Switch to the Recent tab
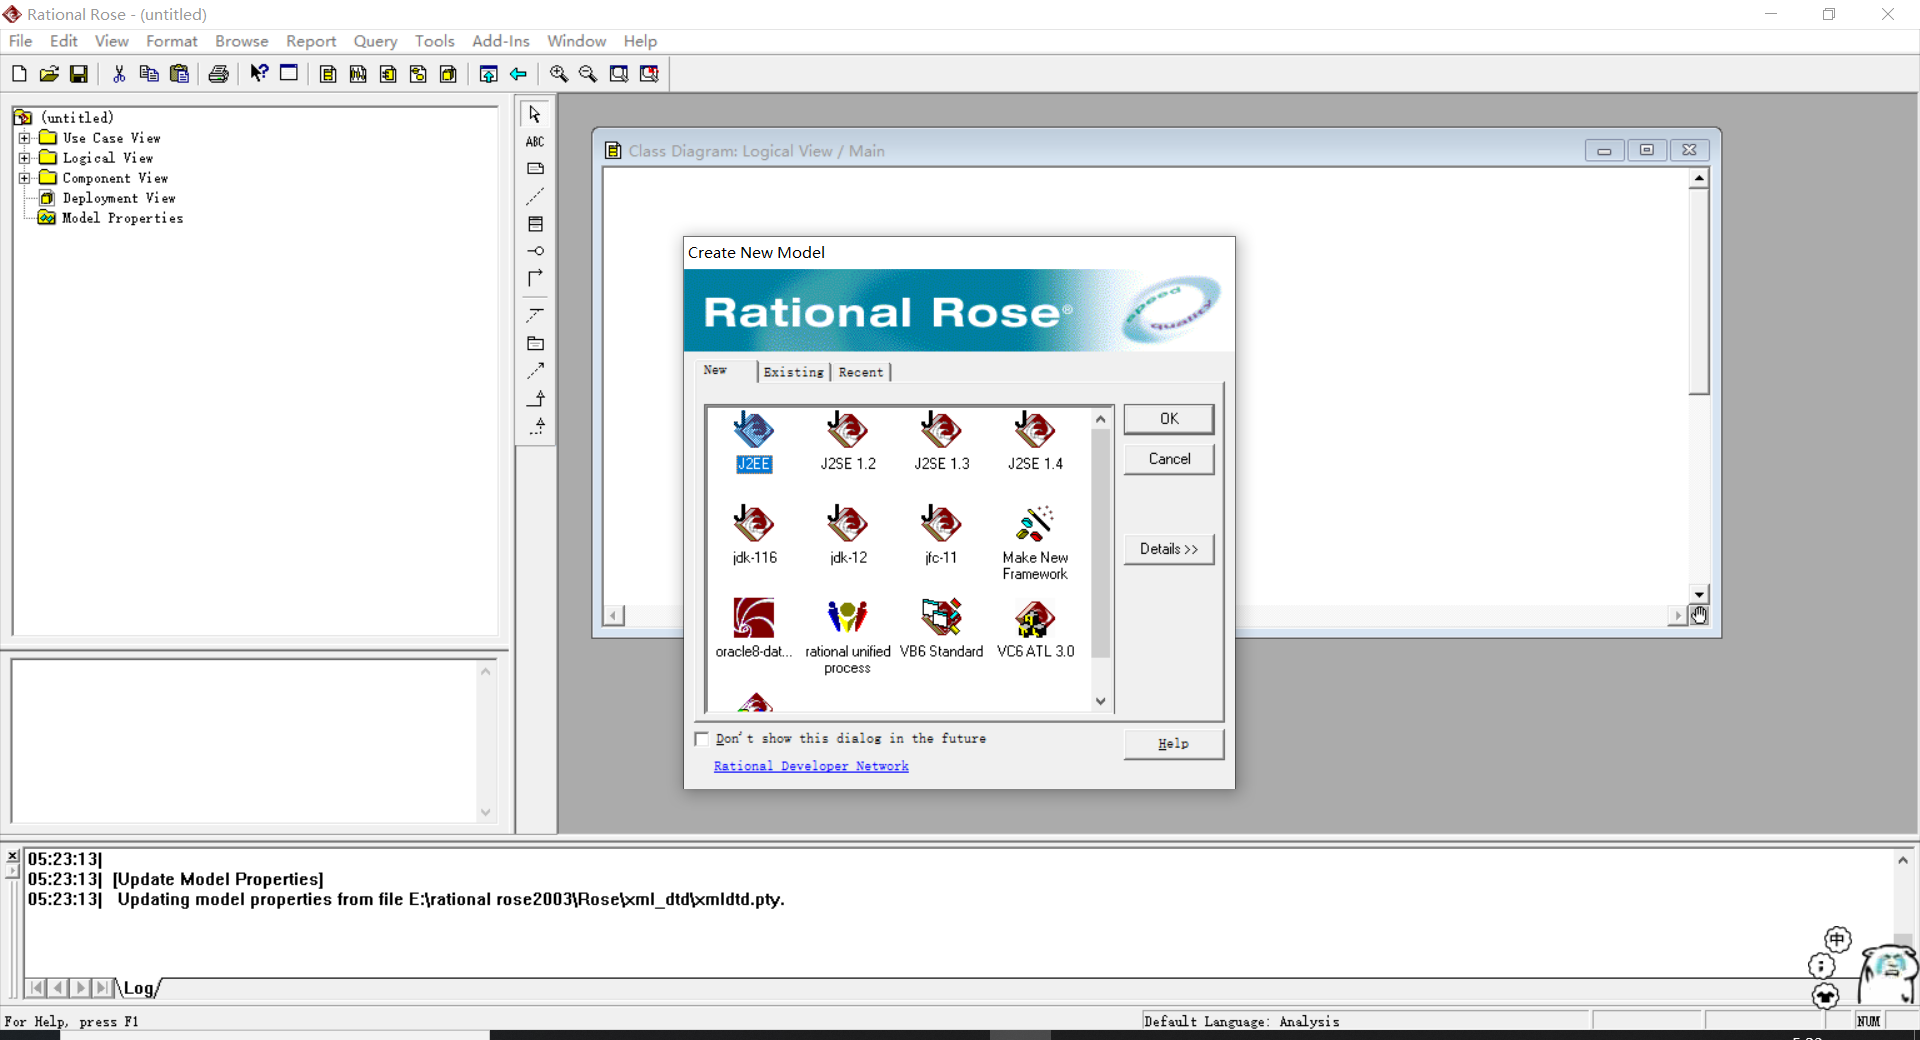 [861, 372]
